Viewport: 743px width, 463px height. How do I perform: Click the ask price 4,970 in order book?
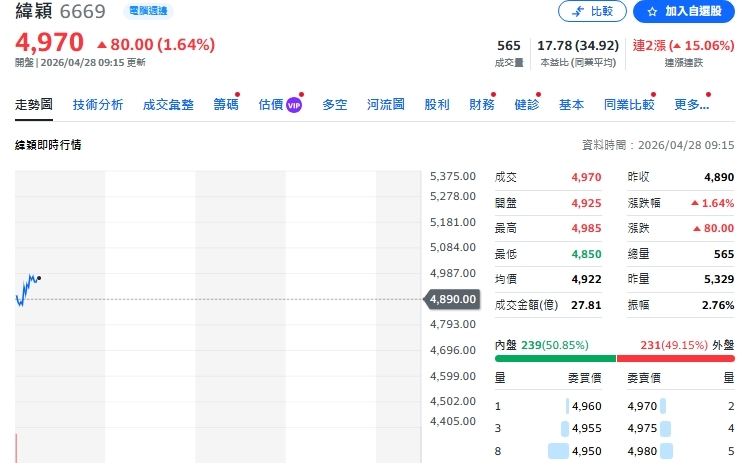pos(642,406)
